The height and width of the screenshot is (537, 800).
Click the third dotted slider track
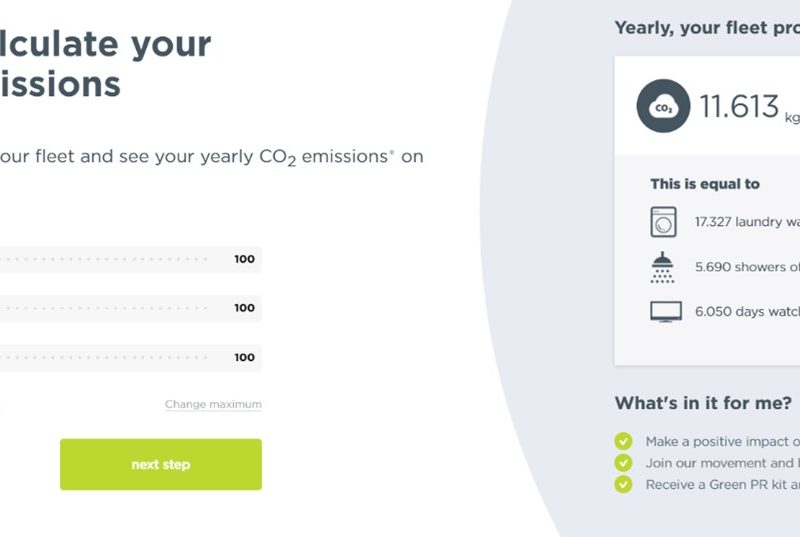pyautogui.click(x=104, y=357)
